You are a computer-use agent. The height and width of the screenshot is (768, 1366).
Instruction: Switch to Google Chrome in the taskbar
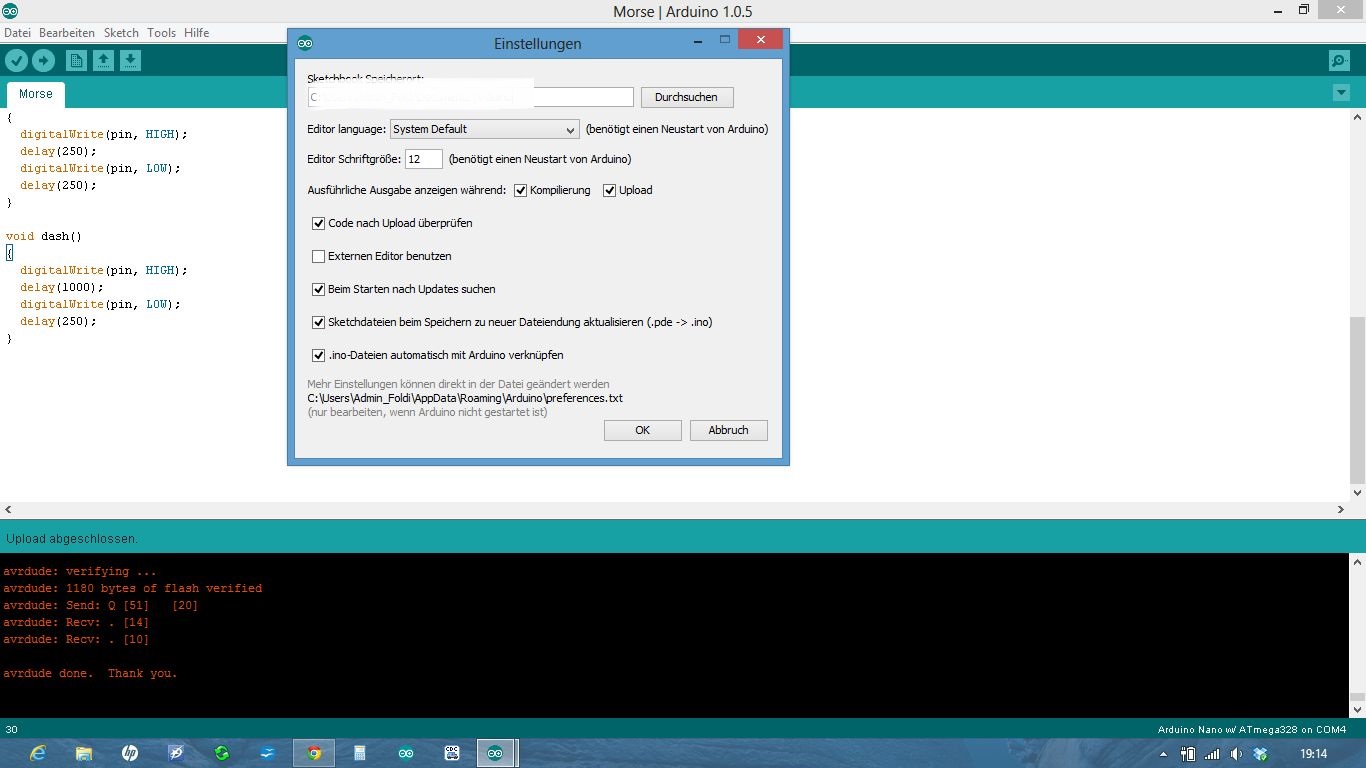(314, 753)
